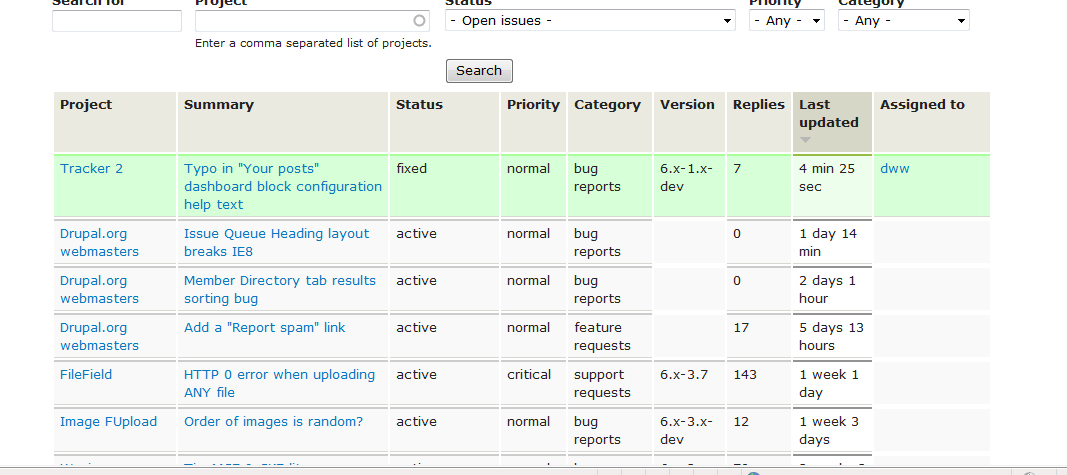Image resolution: width=1067 pixels, height=475 pixels.
Task: Sort table by Replies column header
Action: coord(759,105)
